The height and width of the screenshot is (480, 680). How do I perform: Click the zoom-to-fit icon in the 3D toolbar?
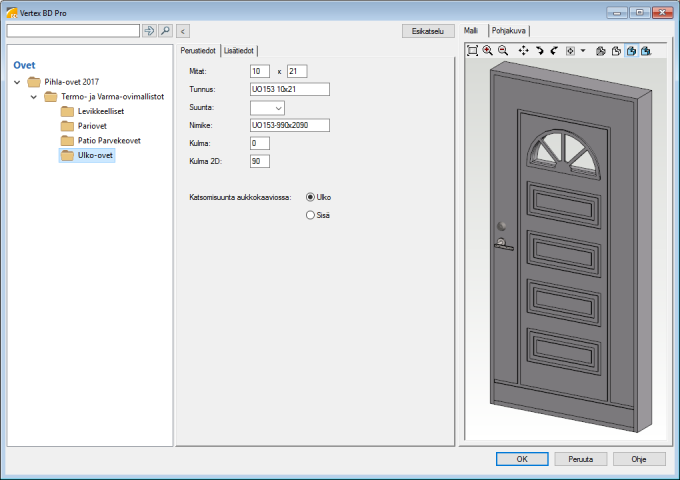pos(473,50)
